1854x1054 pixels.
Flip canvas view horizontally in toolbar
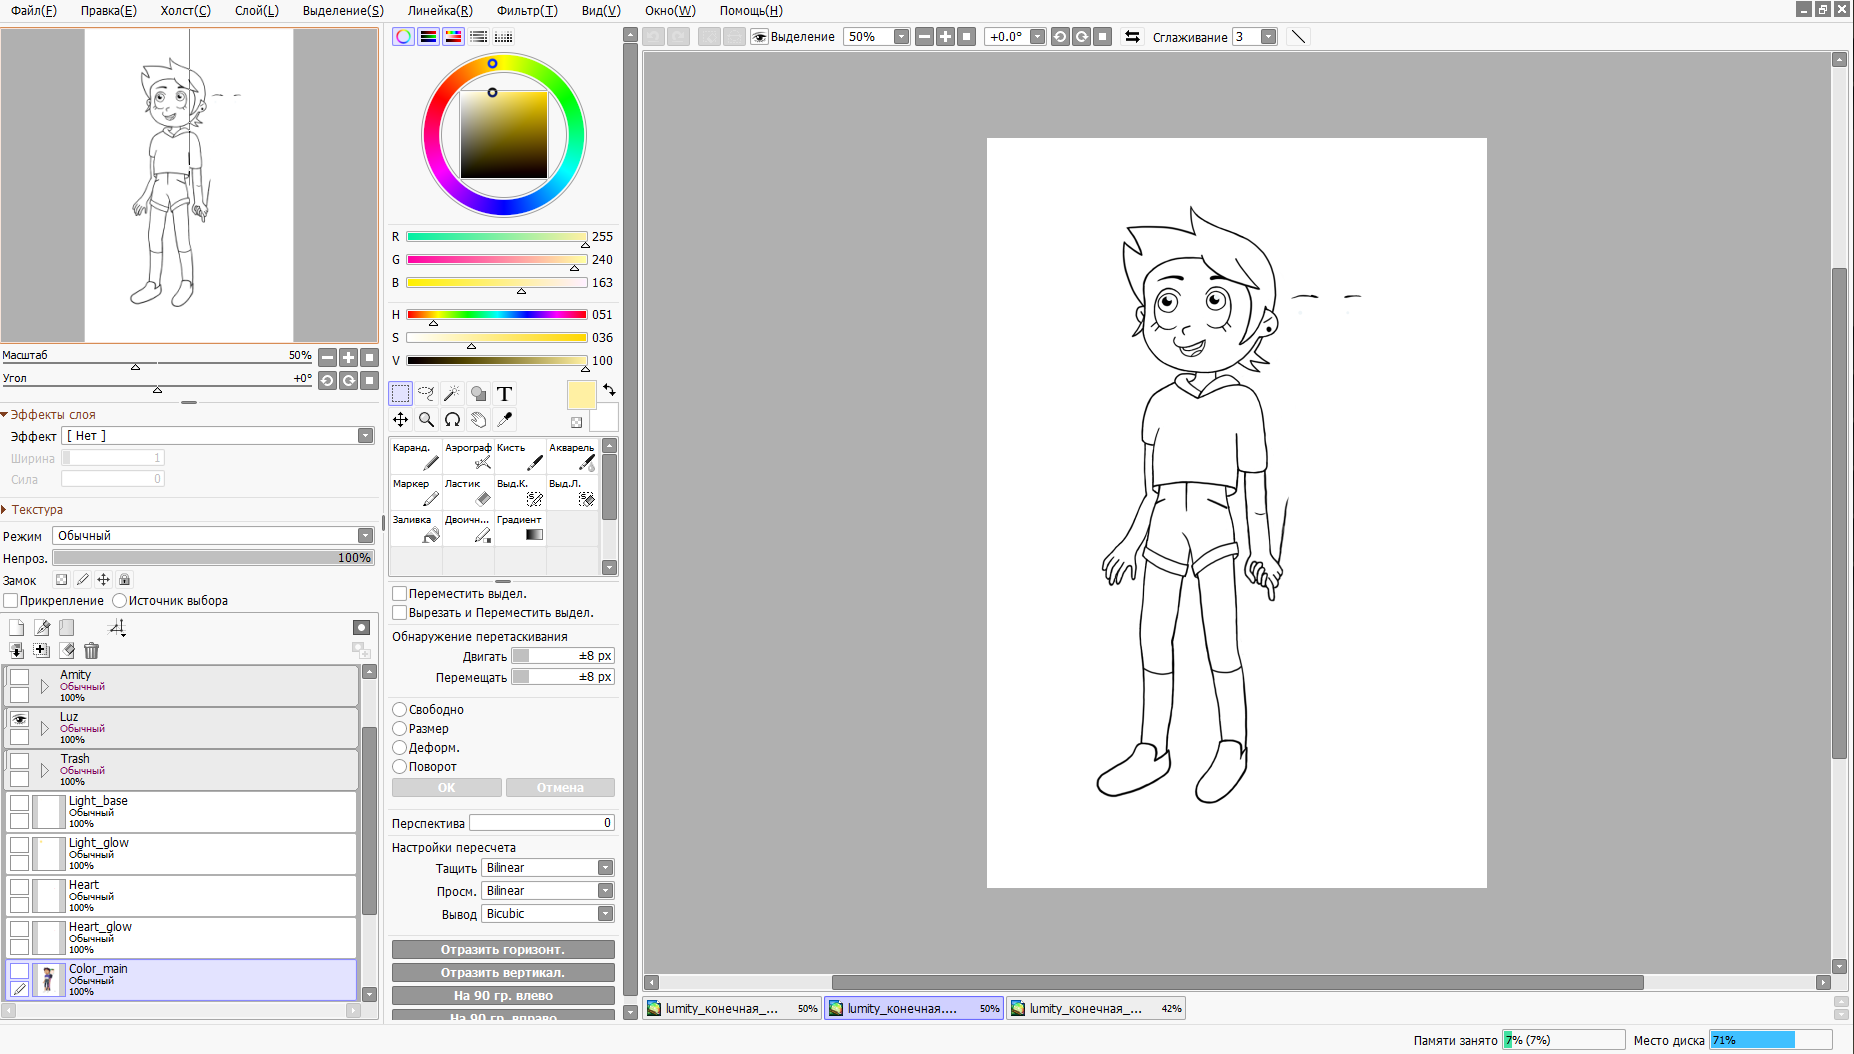(1132, 37)
